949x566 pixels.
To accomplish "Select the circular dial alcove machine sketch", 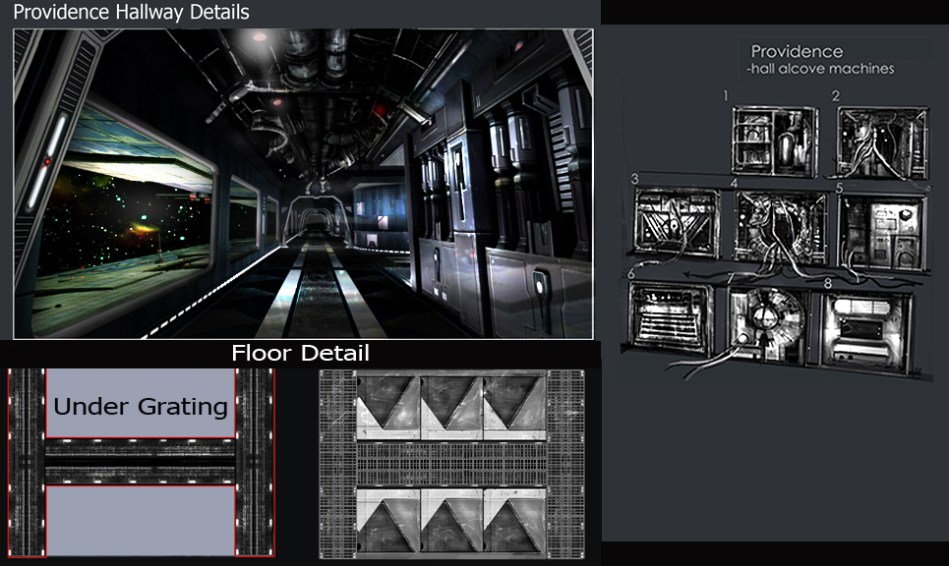I will (x=768, y=324).
